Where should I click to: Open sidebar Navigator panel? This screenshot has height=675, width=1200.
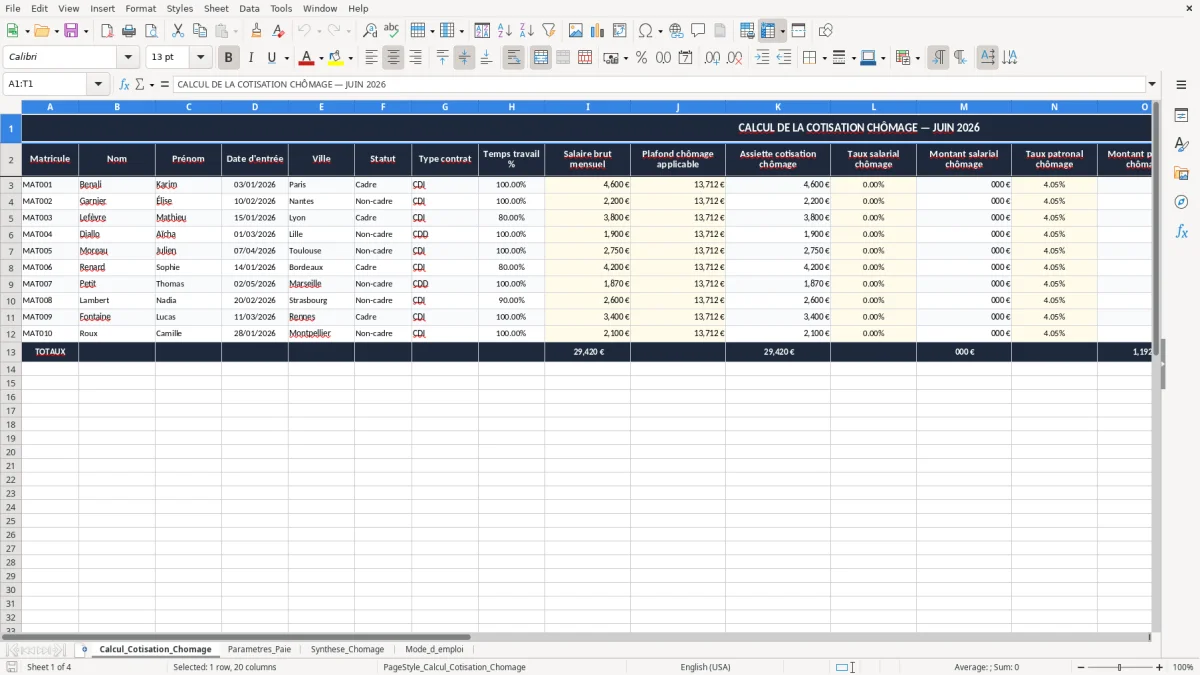[x=1181, y=202]
